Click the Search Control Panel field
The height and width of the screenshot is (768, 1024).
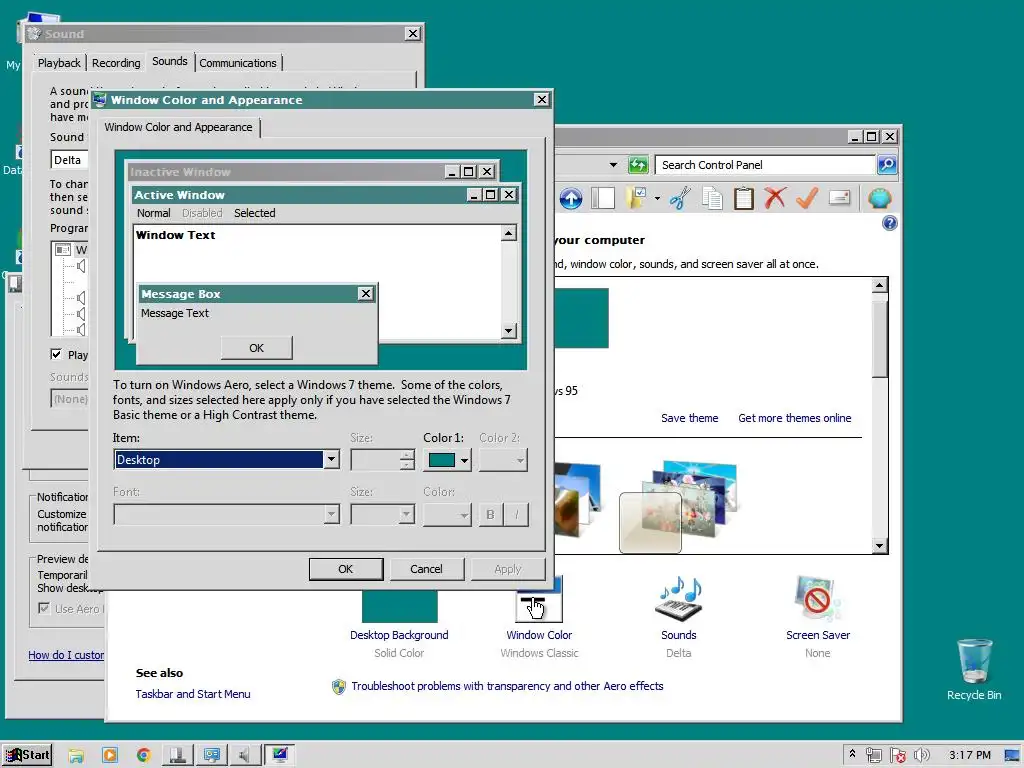[765, 165]
